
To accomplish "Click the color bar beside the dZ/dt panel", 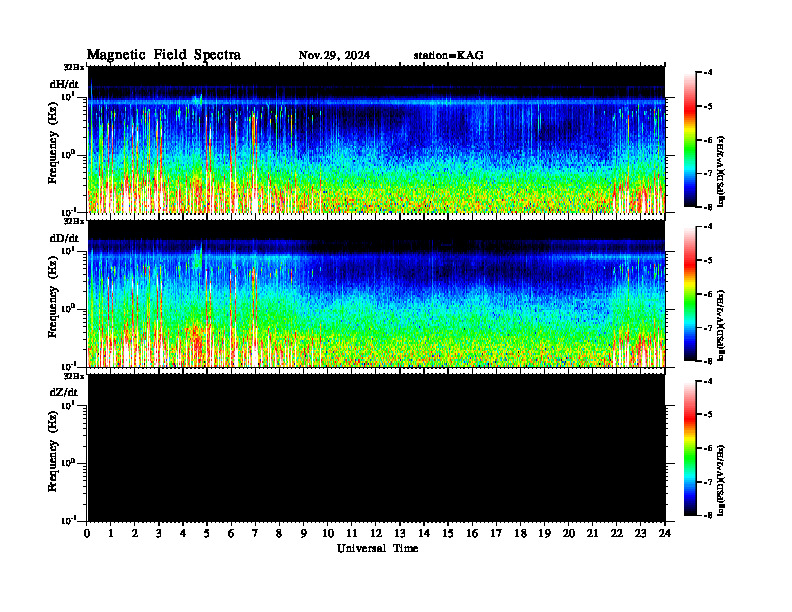I will pyautogui.click(x=689, y=448).
